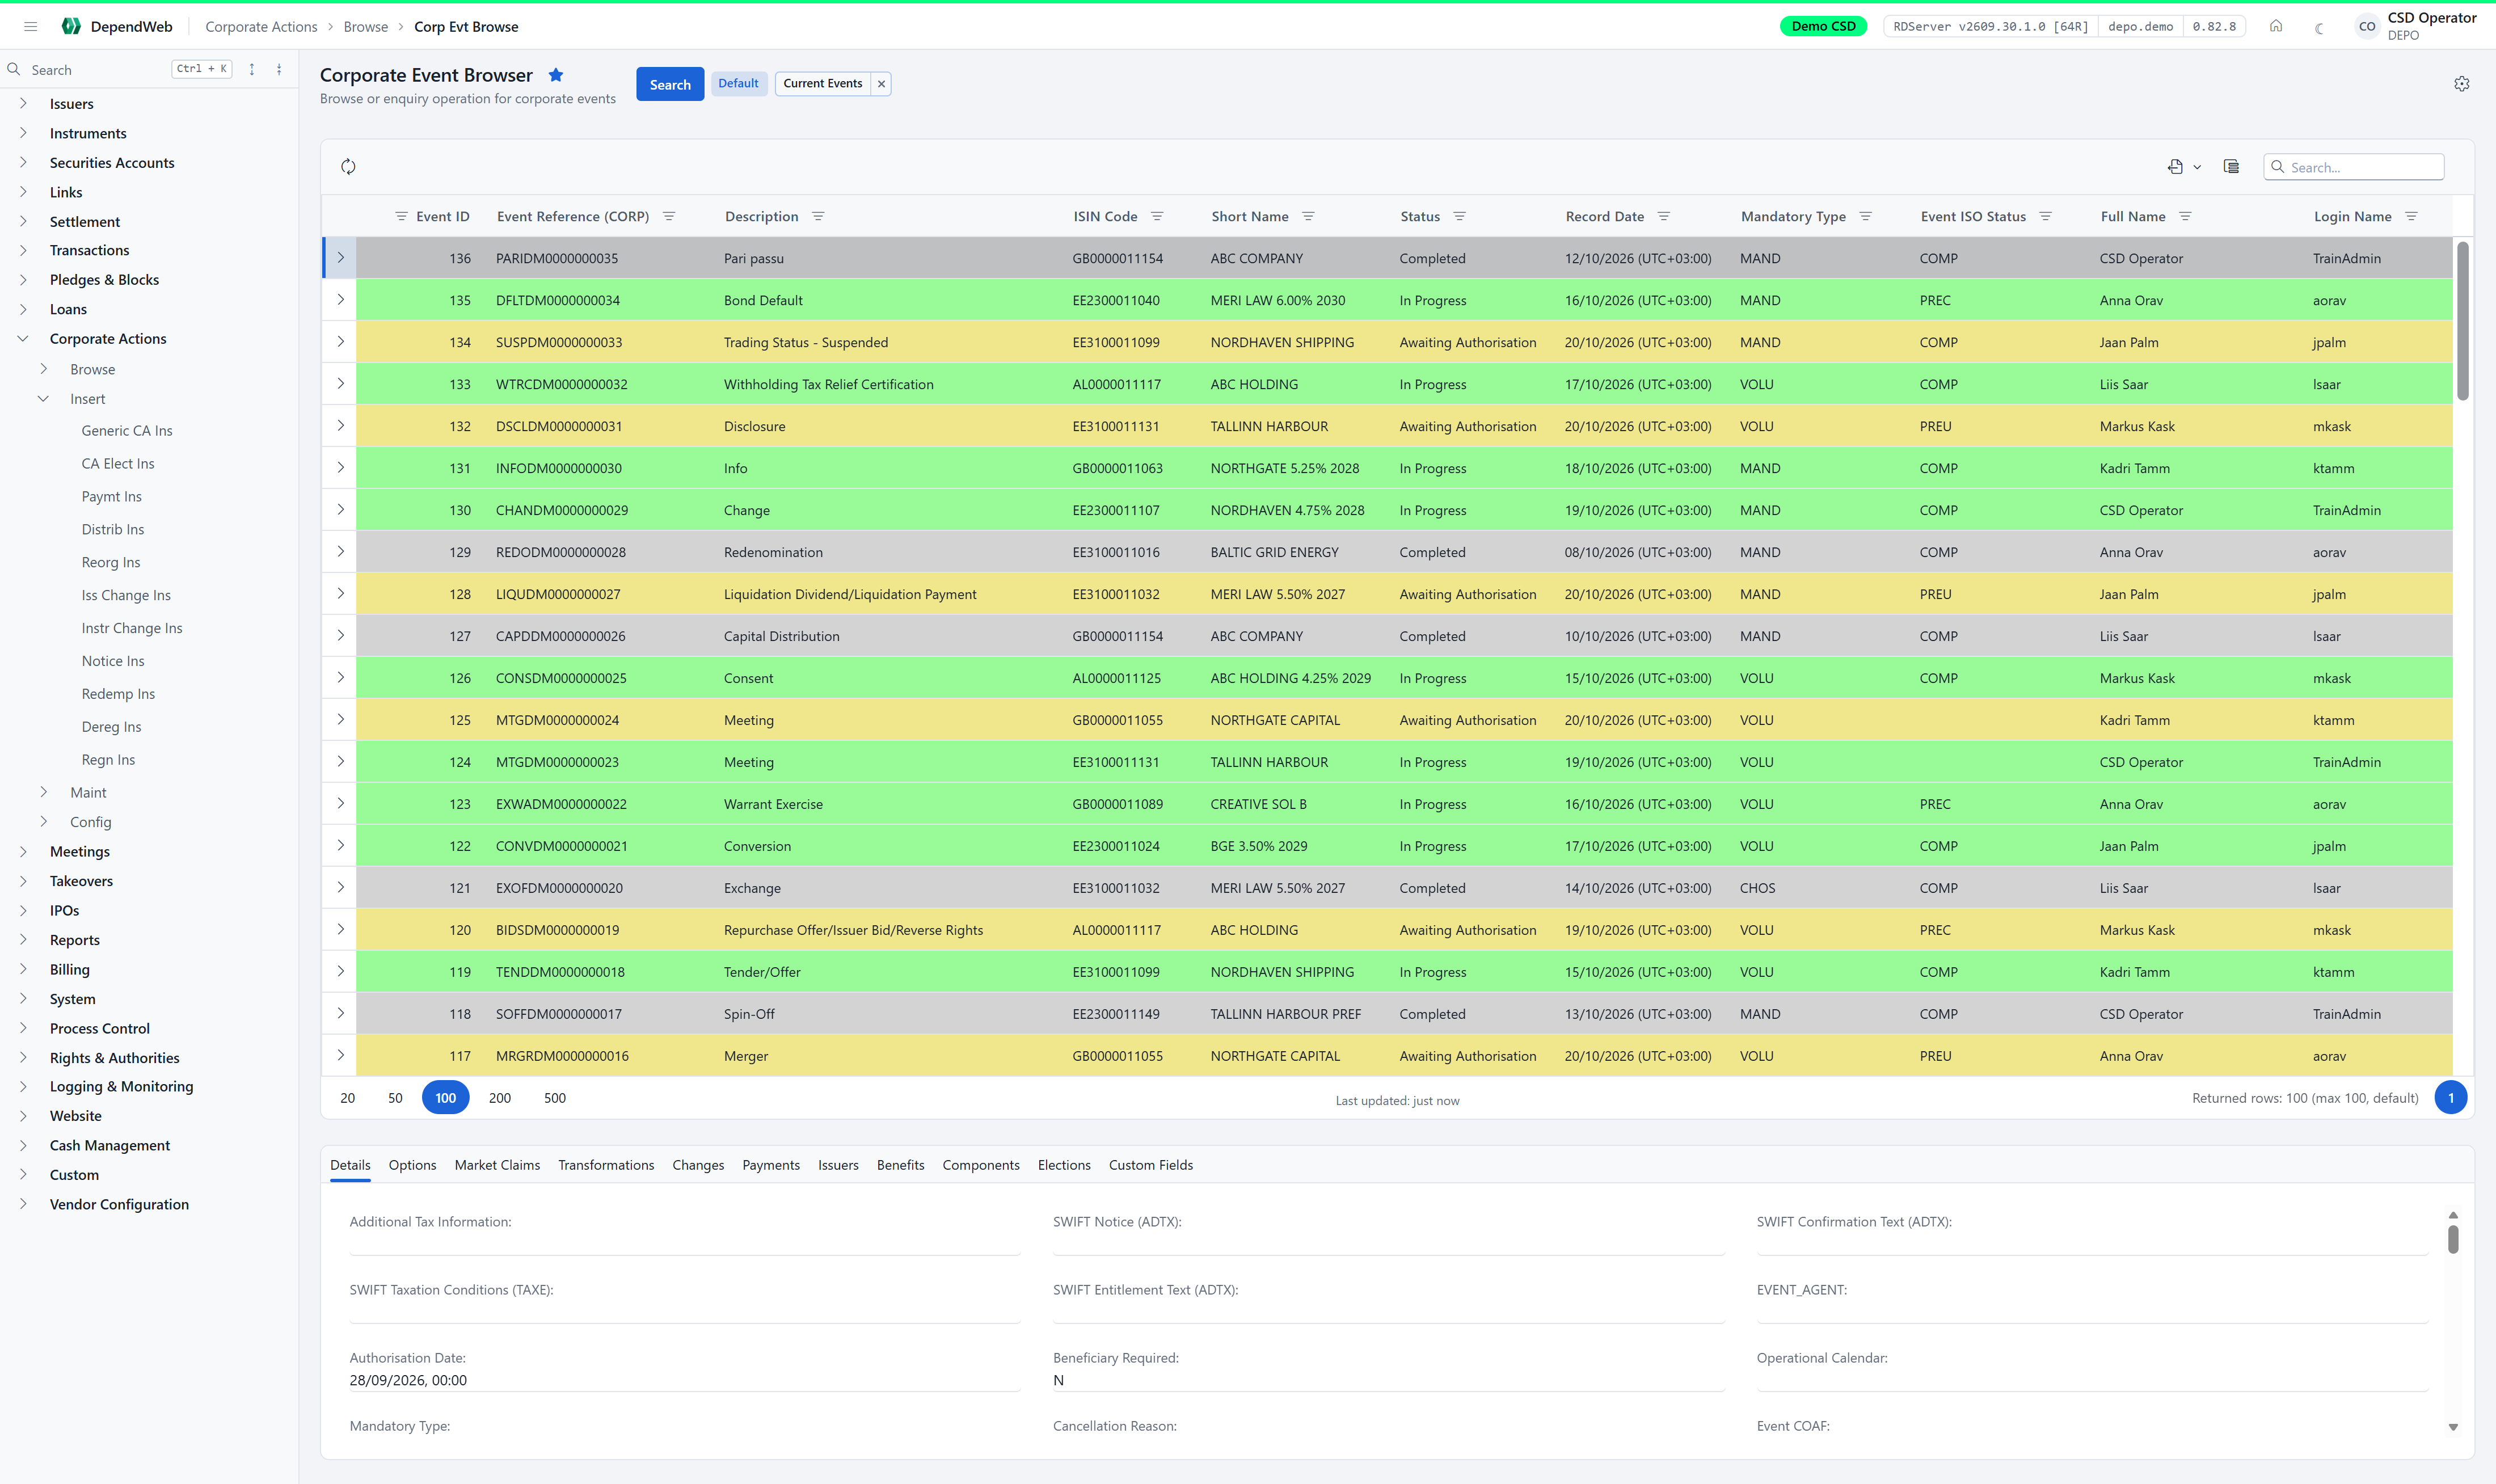2496x1484 pixels.
Task: Open sidebar expand-collapse arrows icon
Action: pos(252,69)
